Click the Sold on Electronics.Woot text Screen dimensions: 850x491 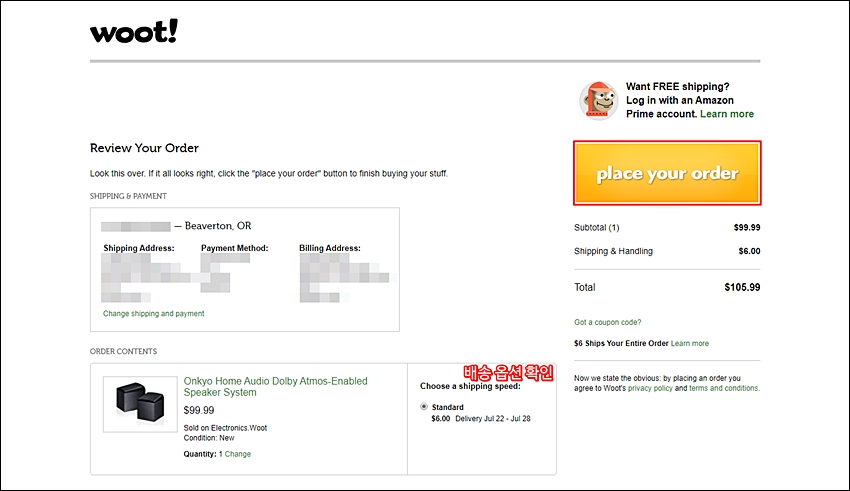[225, 428]
